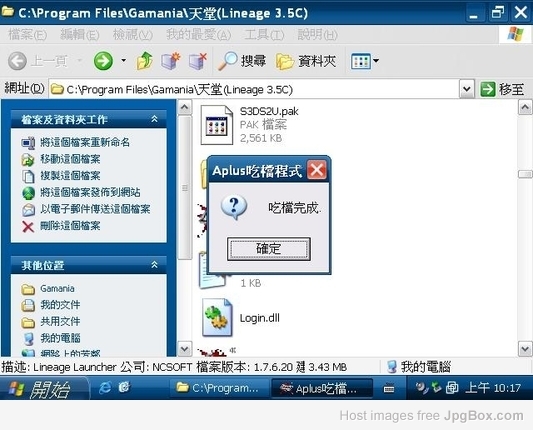Select the Login.dll file icon
The height and width of the screenshot is (430, 533).
[217, 317]
